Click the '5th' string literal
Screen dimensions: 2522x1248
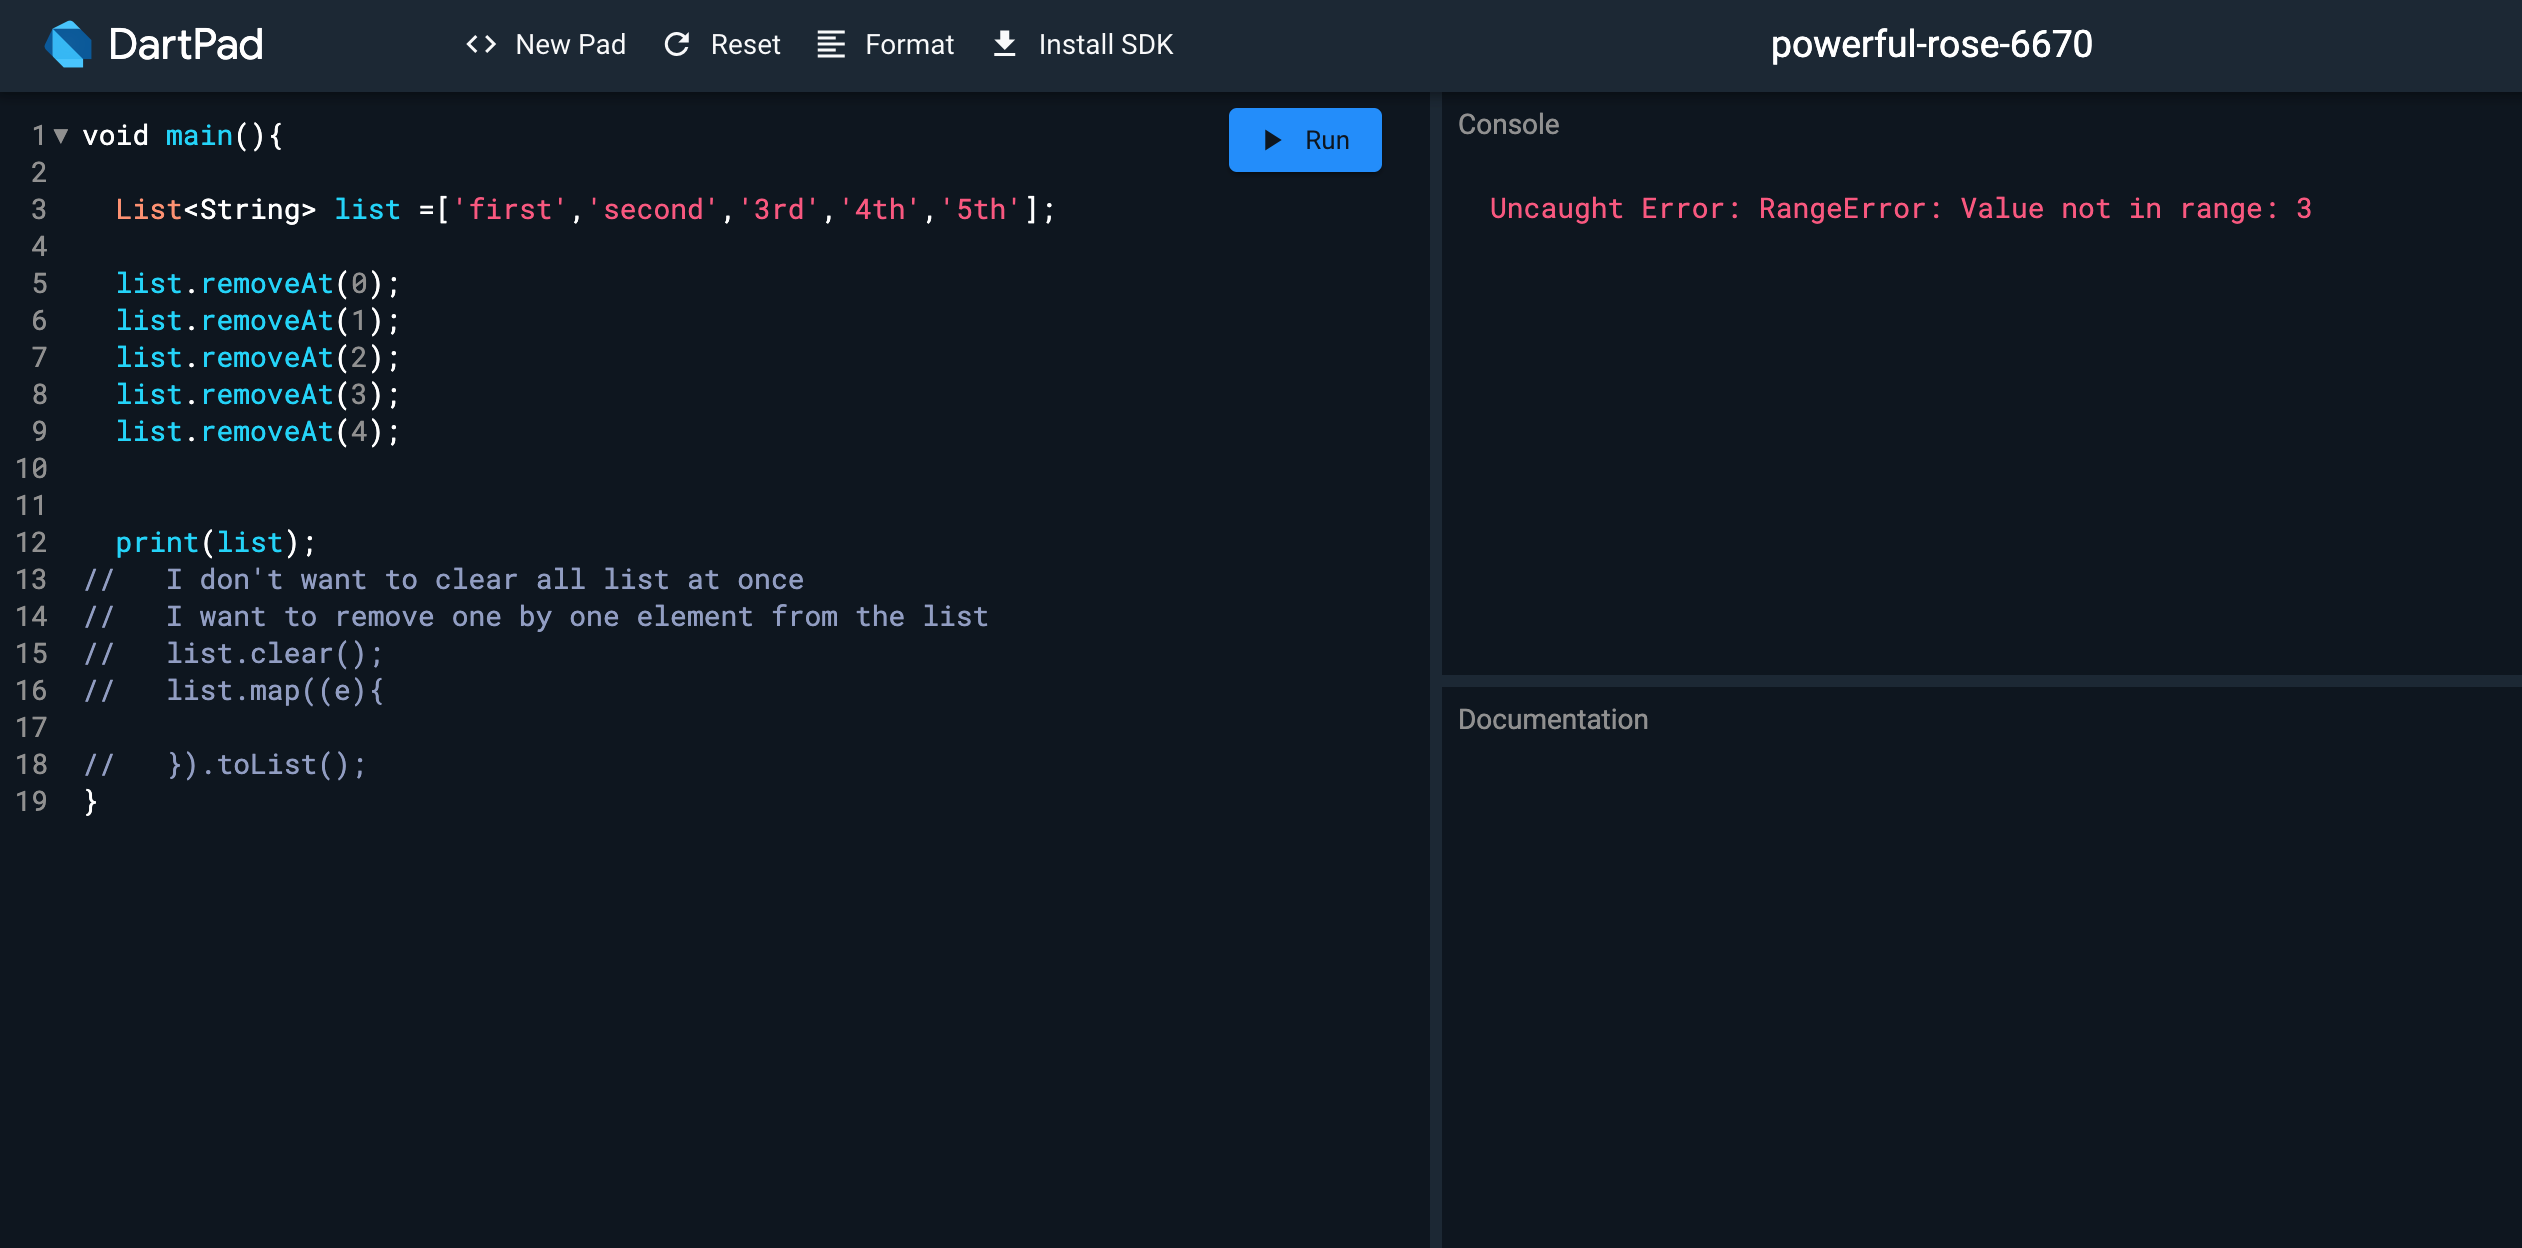tap(980, 210)
